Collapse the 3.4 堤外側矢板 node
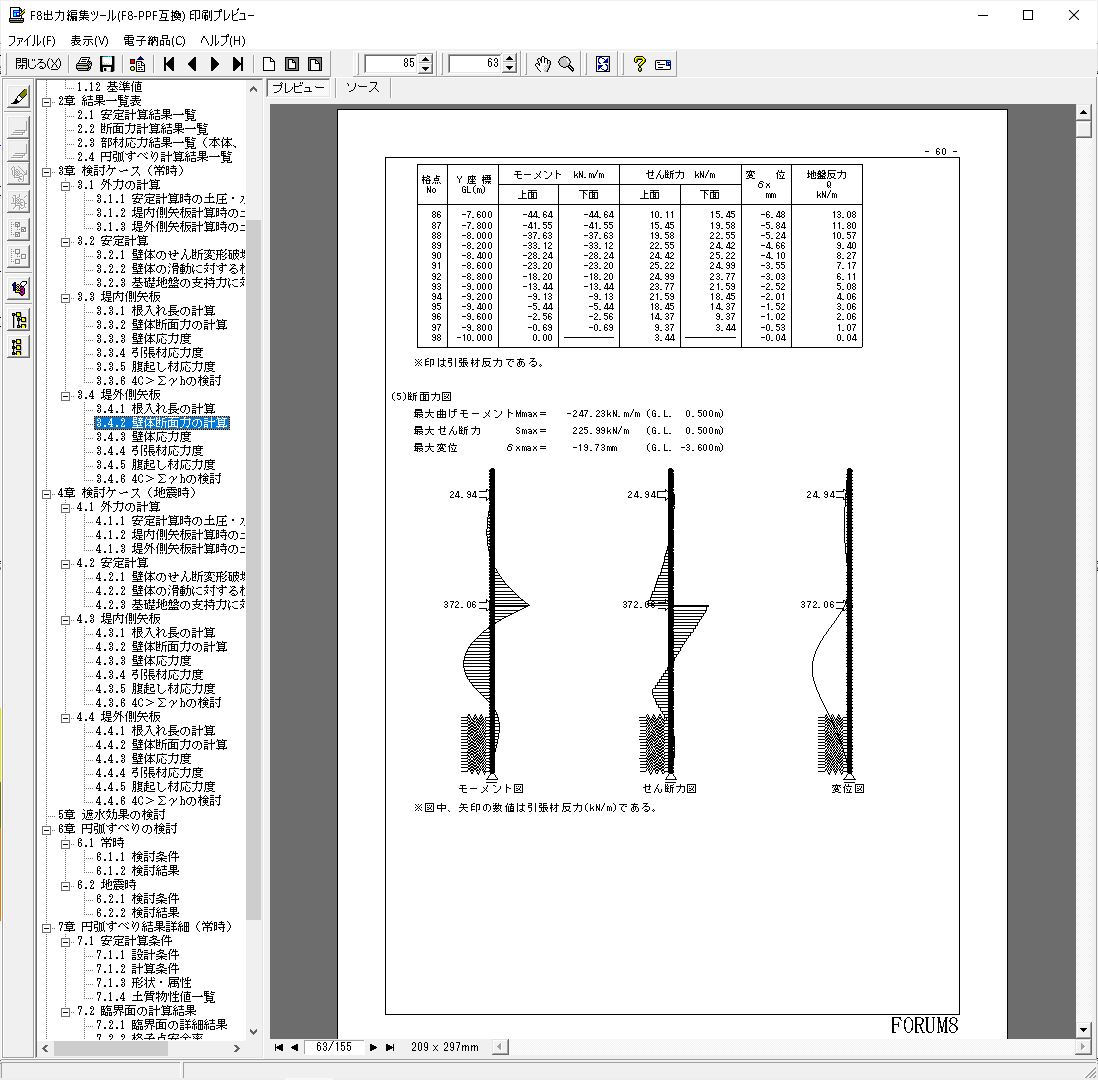The image size is (1098, 1080). tap(66, 396)
